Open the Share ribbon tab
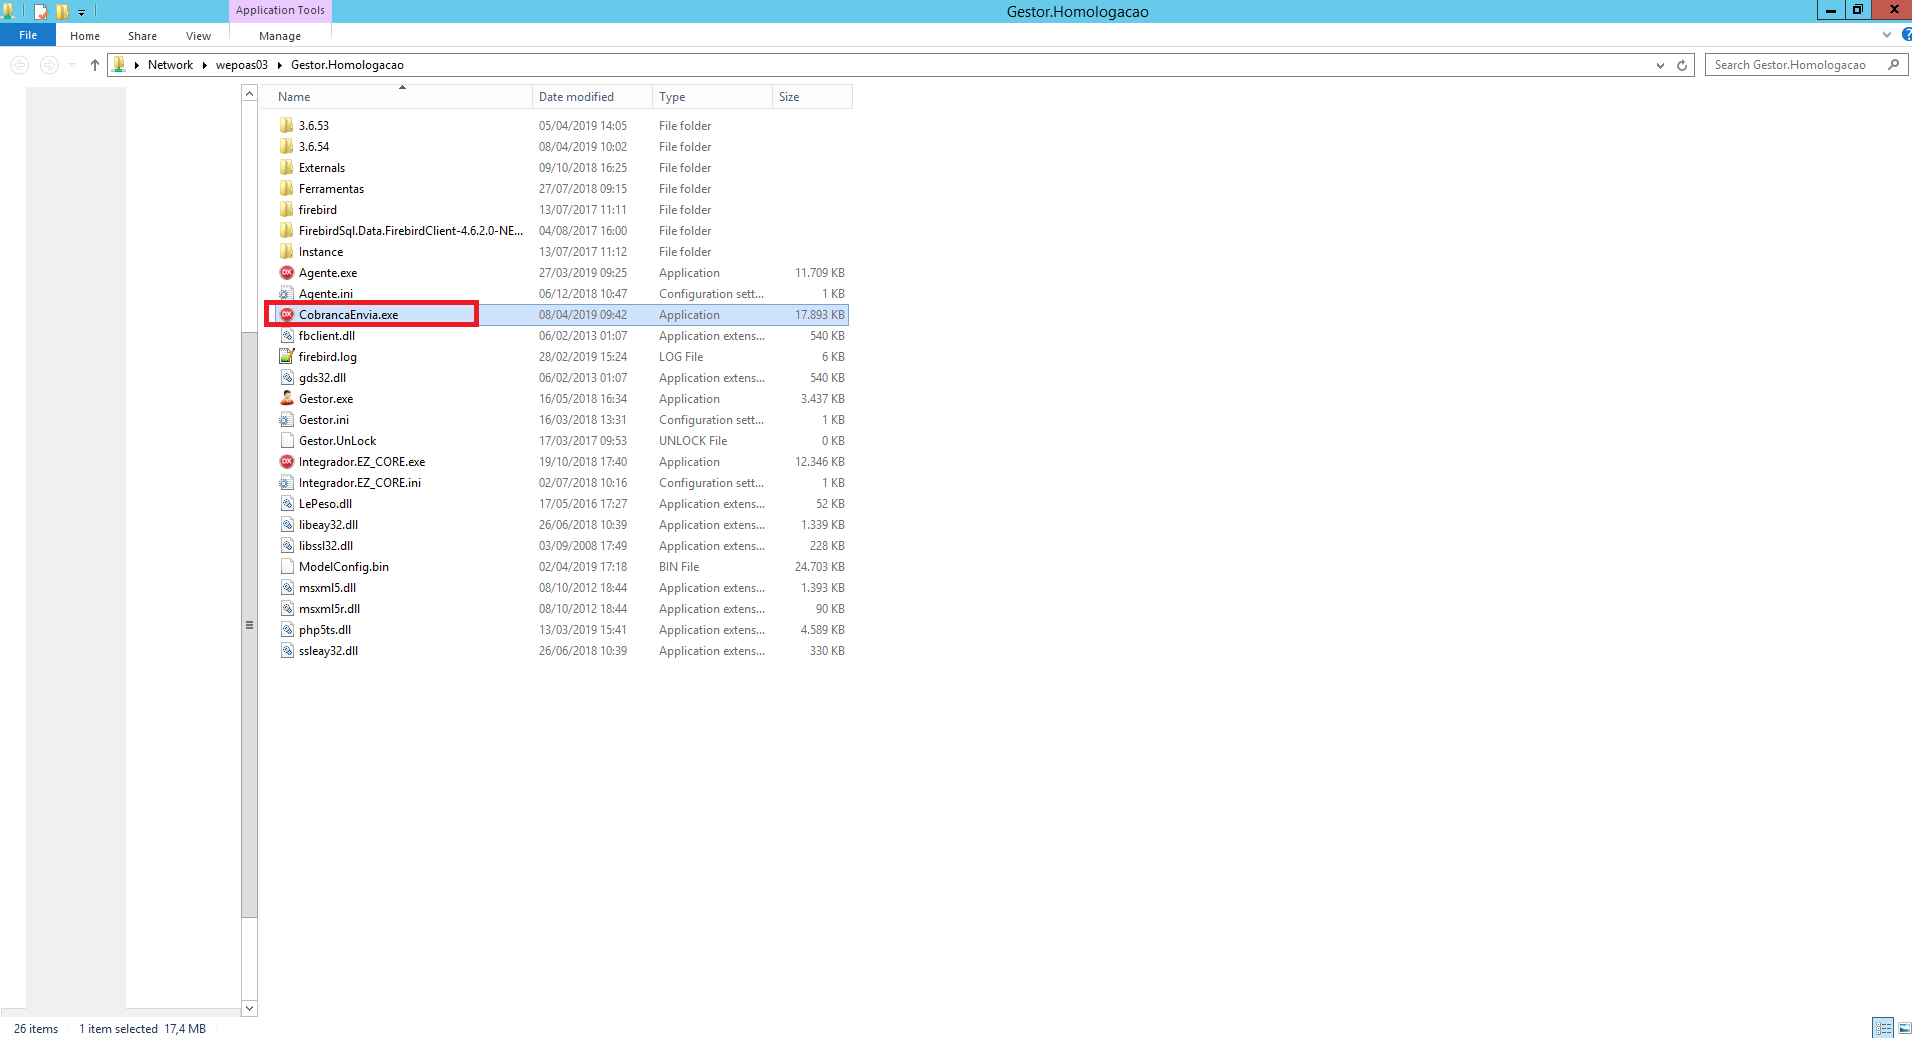 [x=142, y=36]
